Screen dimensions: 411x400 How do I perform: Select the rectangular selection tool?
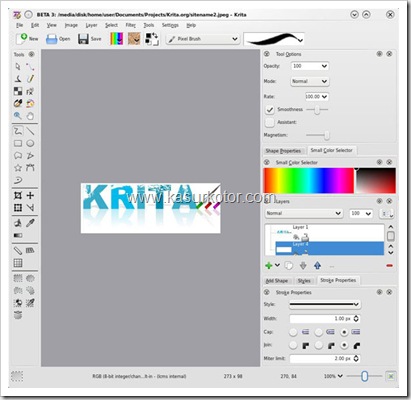point(18,278)
